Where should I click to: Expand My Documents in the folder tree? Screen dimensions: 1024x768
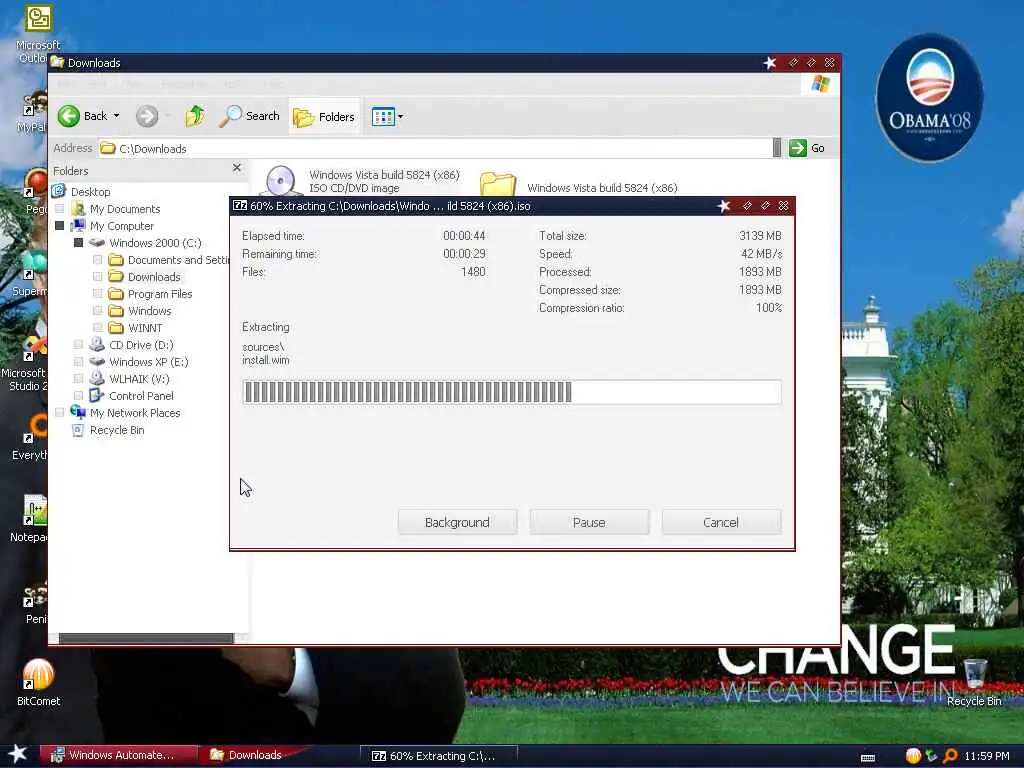tap(59, 208)
